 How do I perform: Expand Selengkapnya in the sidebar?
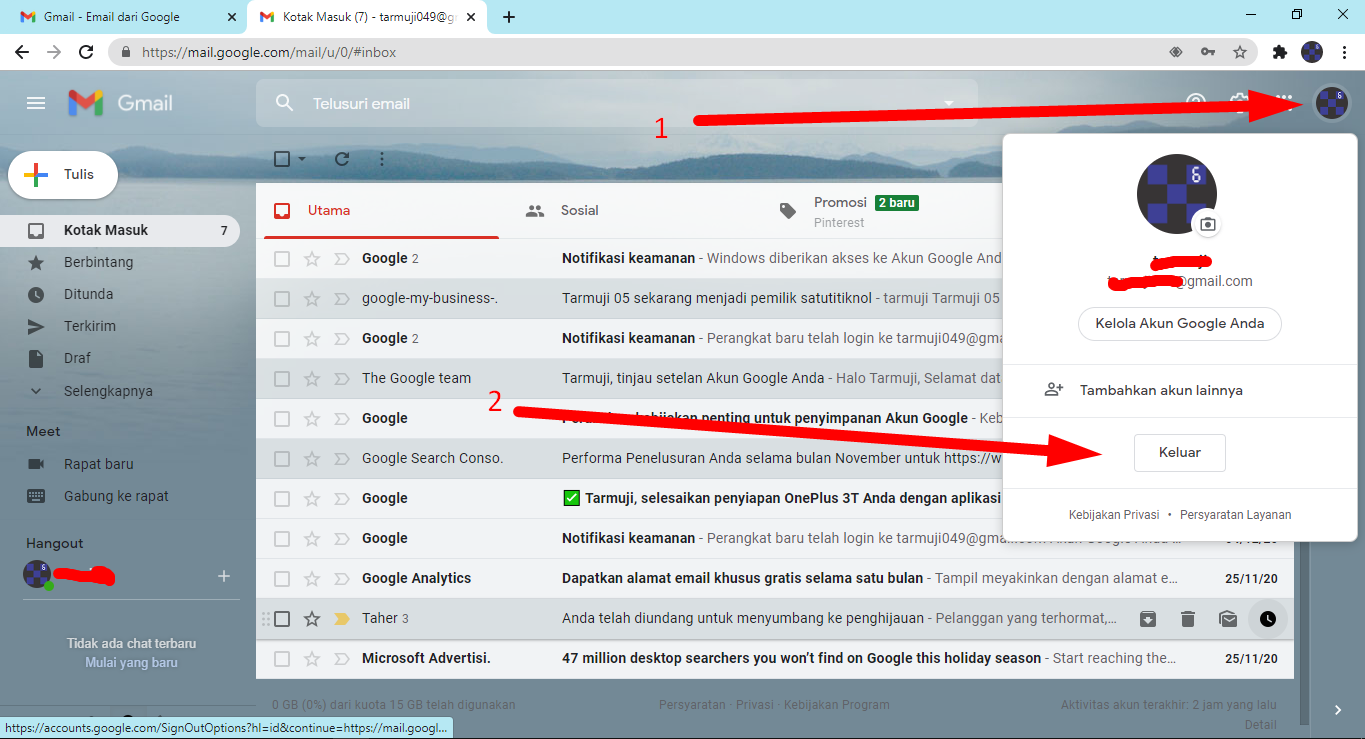click(x=108, y=391)
